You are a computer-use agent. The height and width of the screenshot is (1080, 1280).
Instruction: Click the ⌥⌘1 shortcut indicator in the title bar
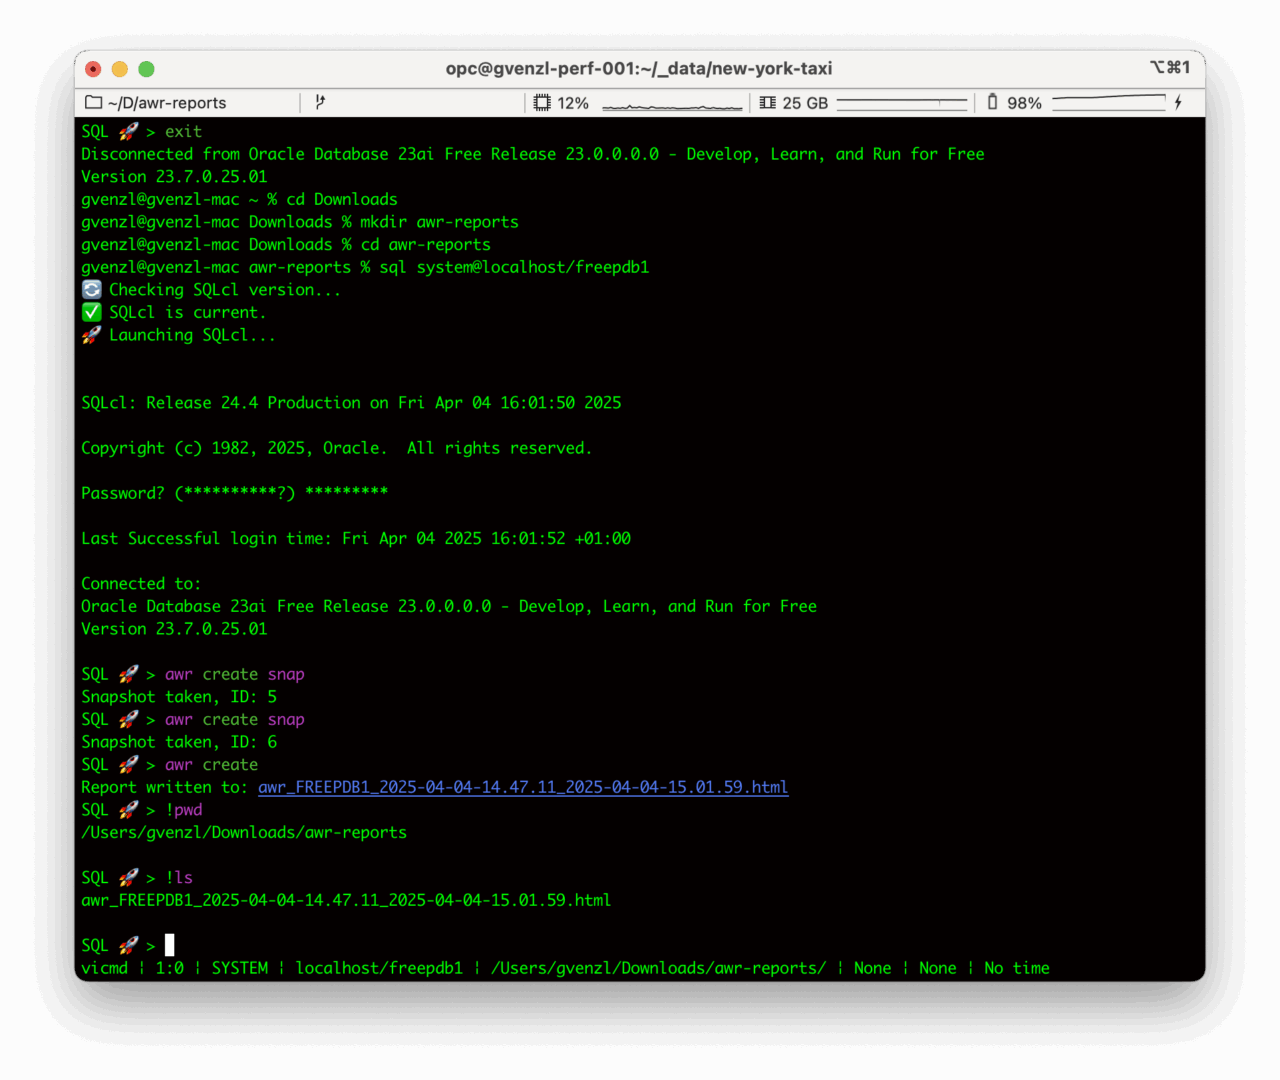point(1171,68)
